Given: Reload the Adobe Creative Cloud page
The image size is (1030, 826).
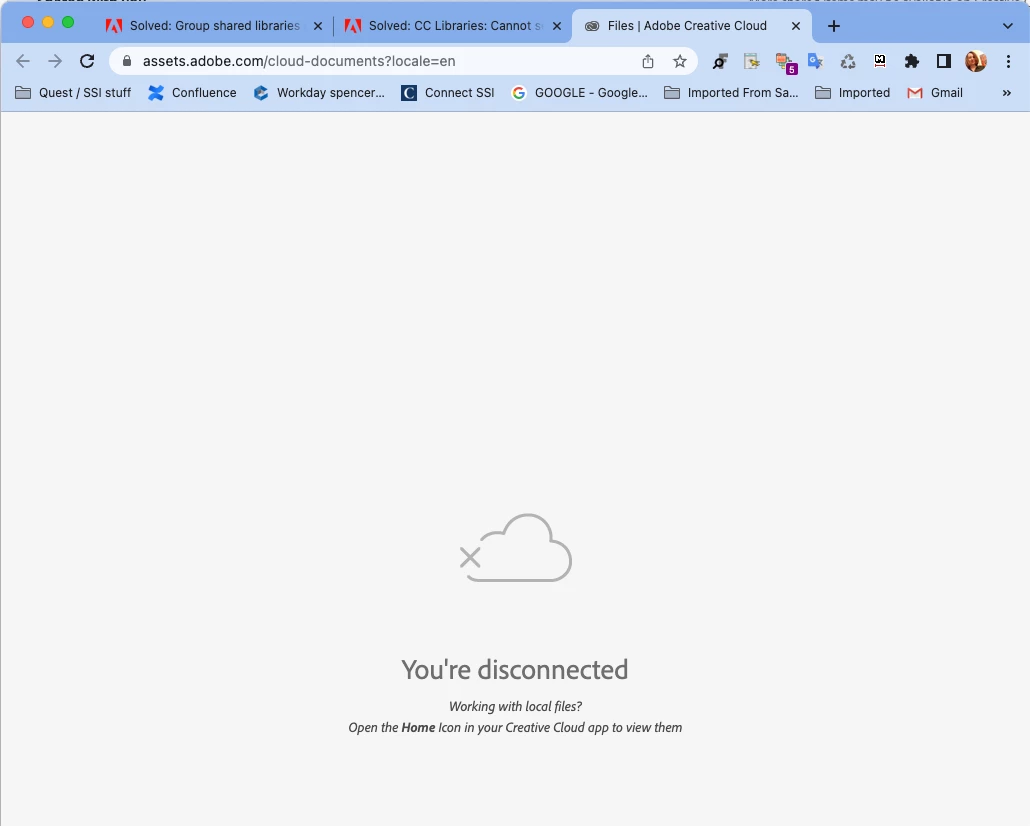Looking at the screenshot, I should (x=87, y=61).
